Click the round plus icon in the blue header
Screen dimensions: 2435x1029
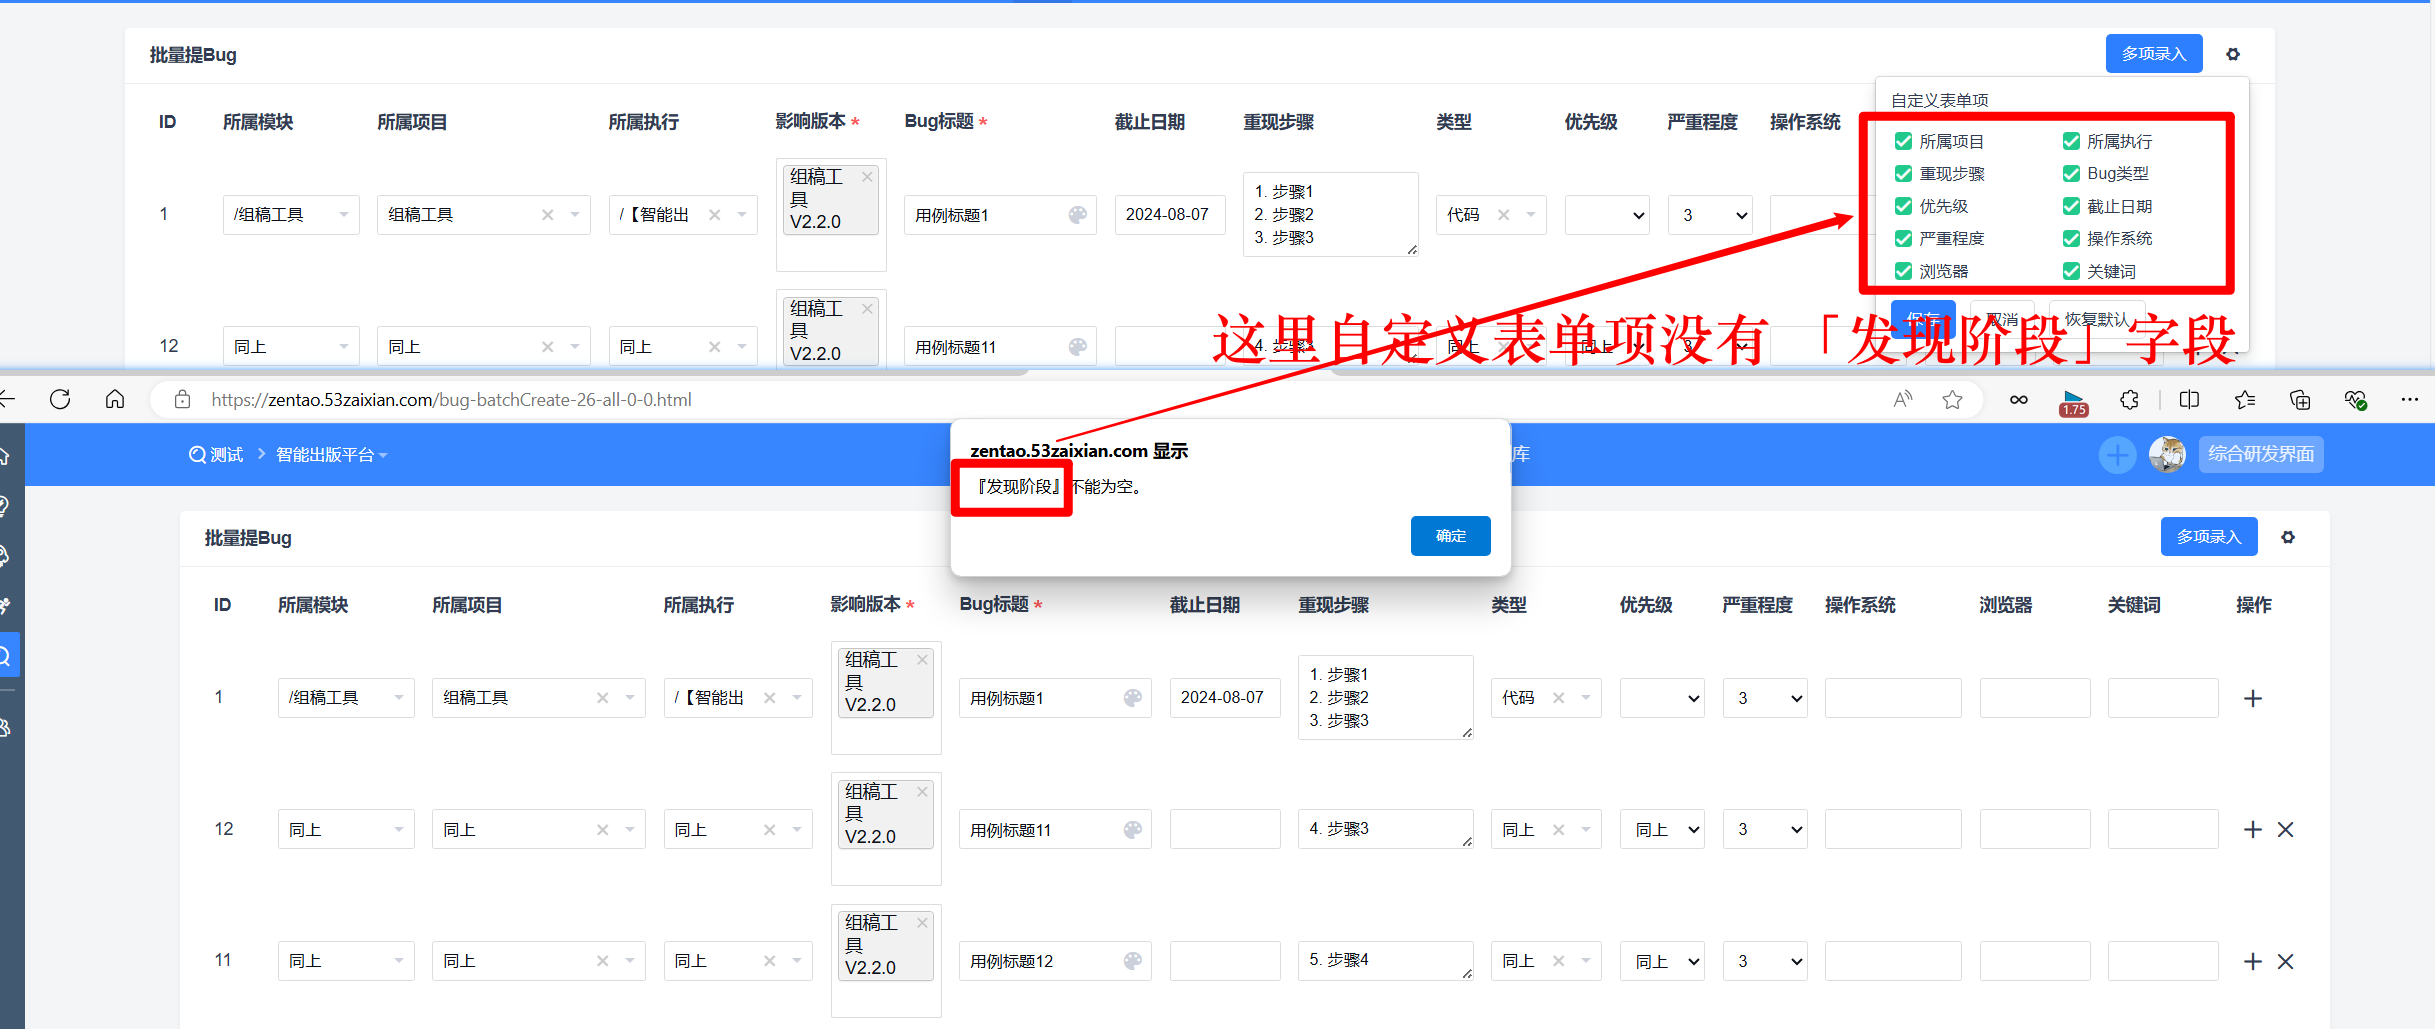tap(2117, 455)
